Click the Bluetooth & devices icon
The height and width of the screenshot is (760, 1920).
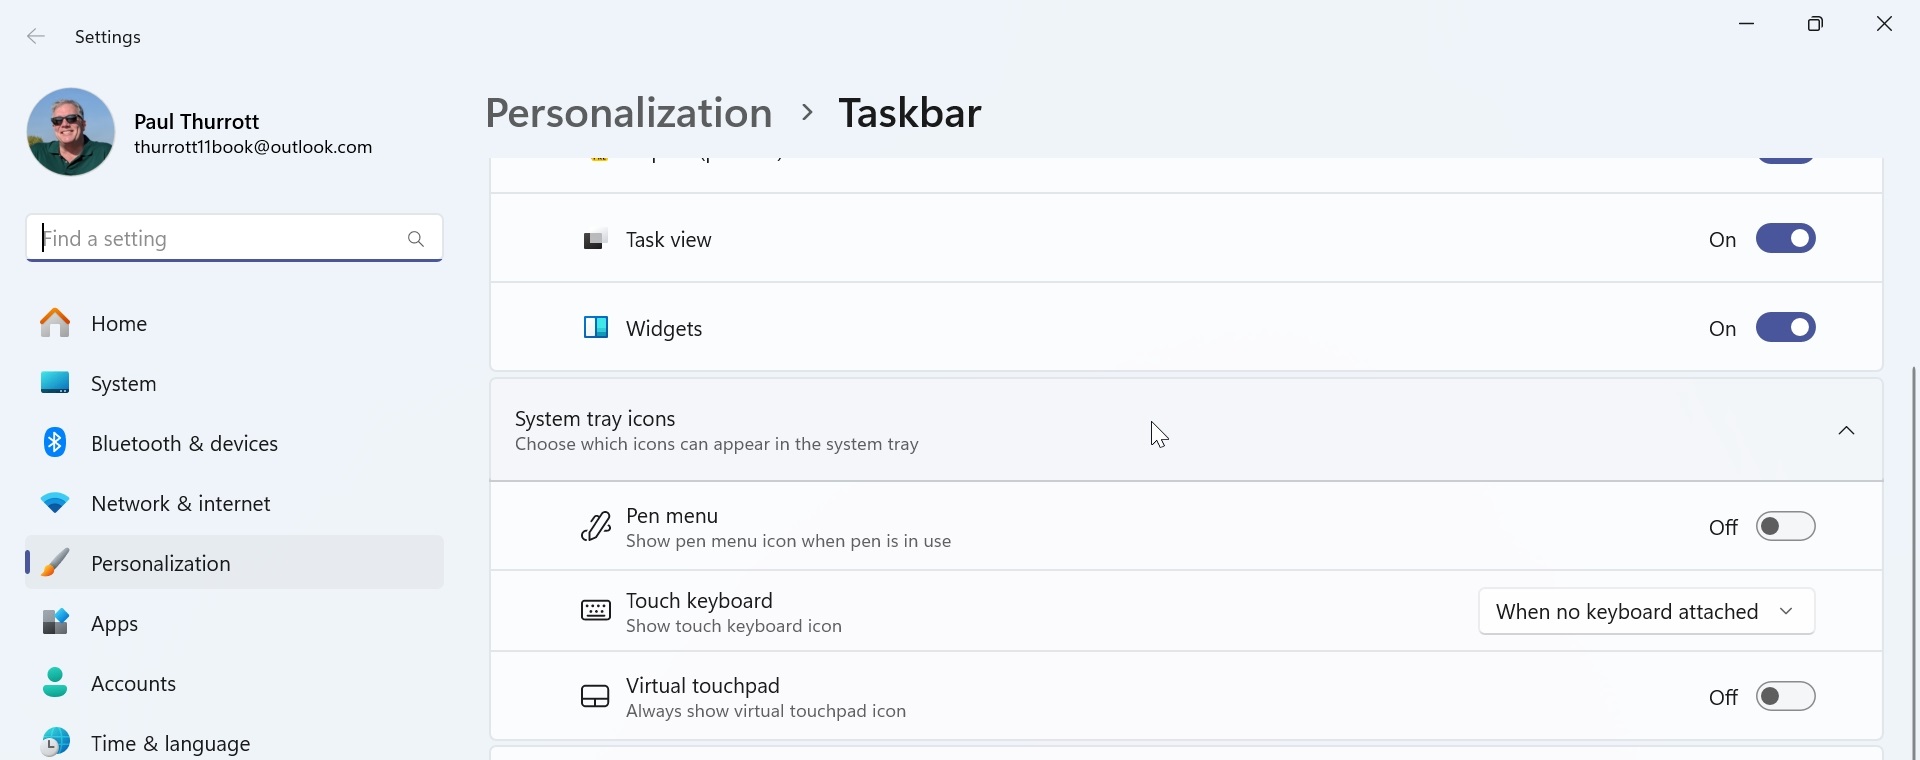56,443
